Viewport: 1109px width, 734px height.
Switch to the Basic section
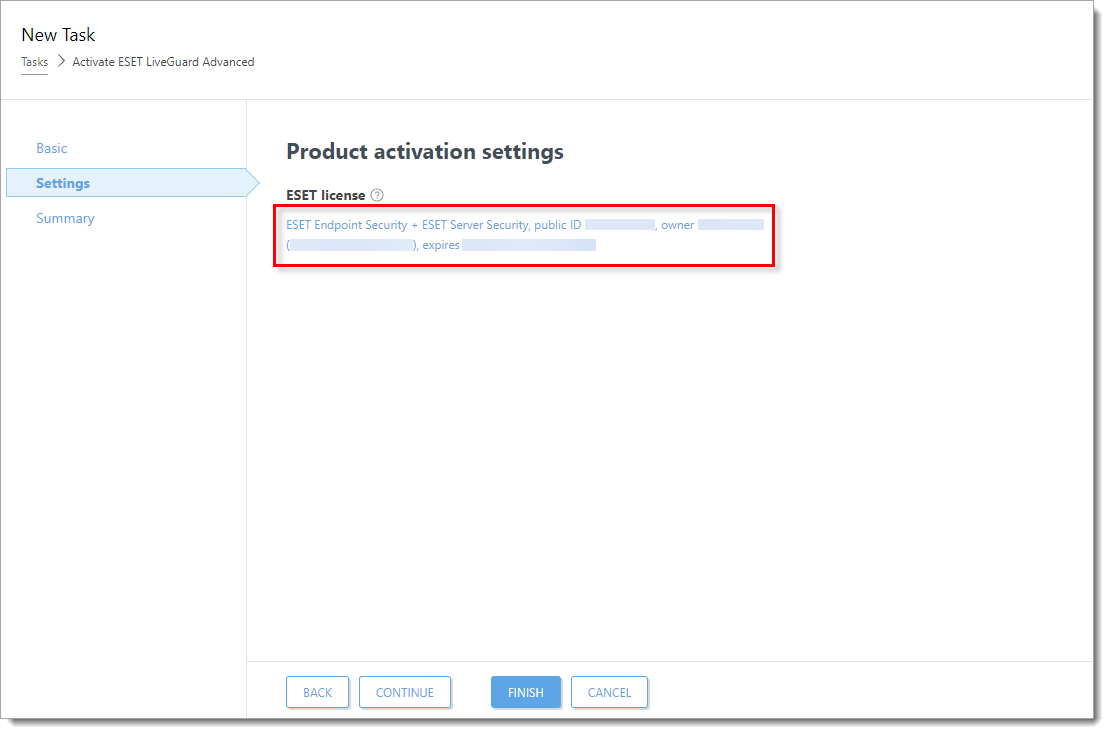[x=52, y=148]
